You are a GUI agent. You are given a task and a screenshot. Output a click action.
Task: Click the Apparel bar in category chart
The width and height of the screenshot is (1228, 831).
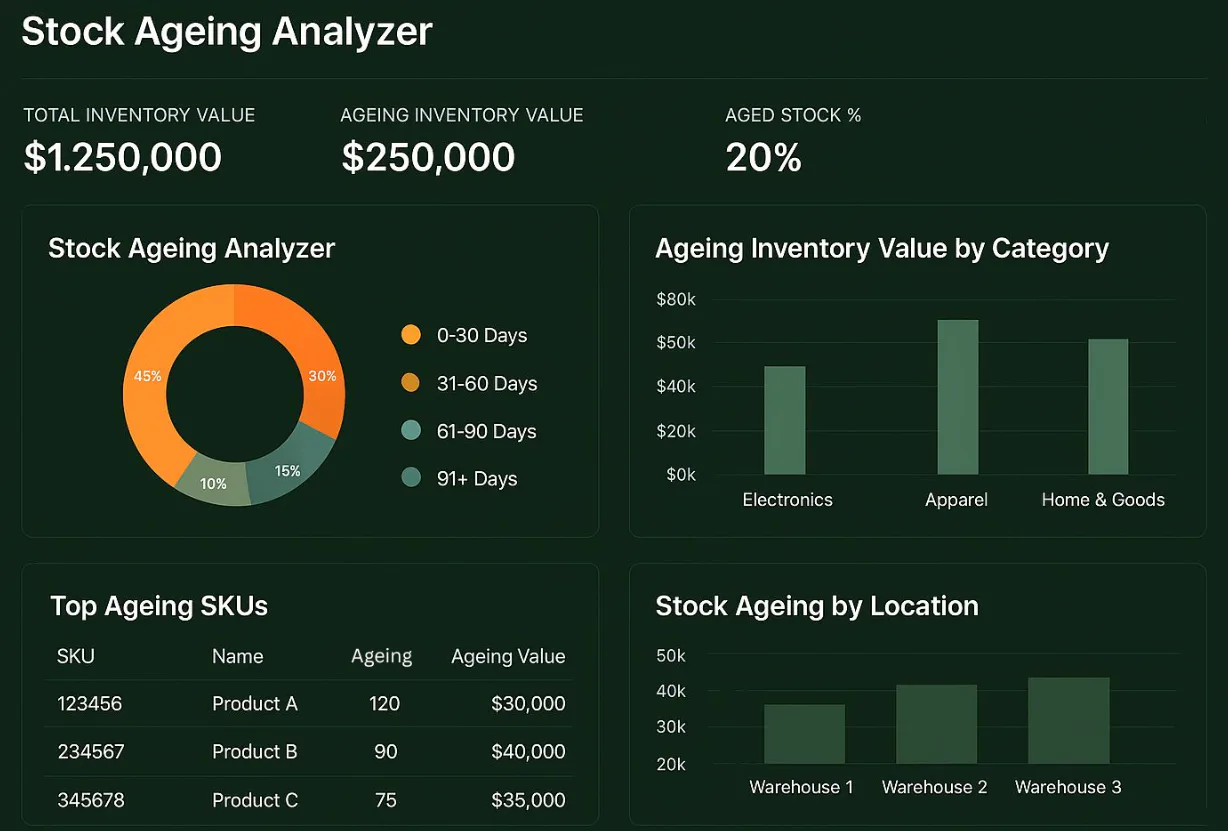click(x=958, y=397)
